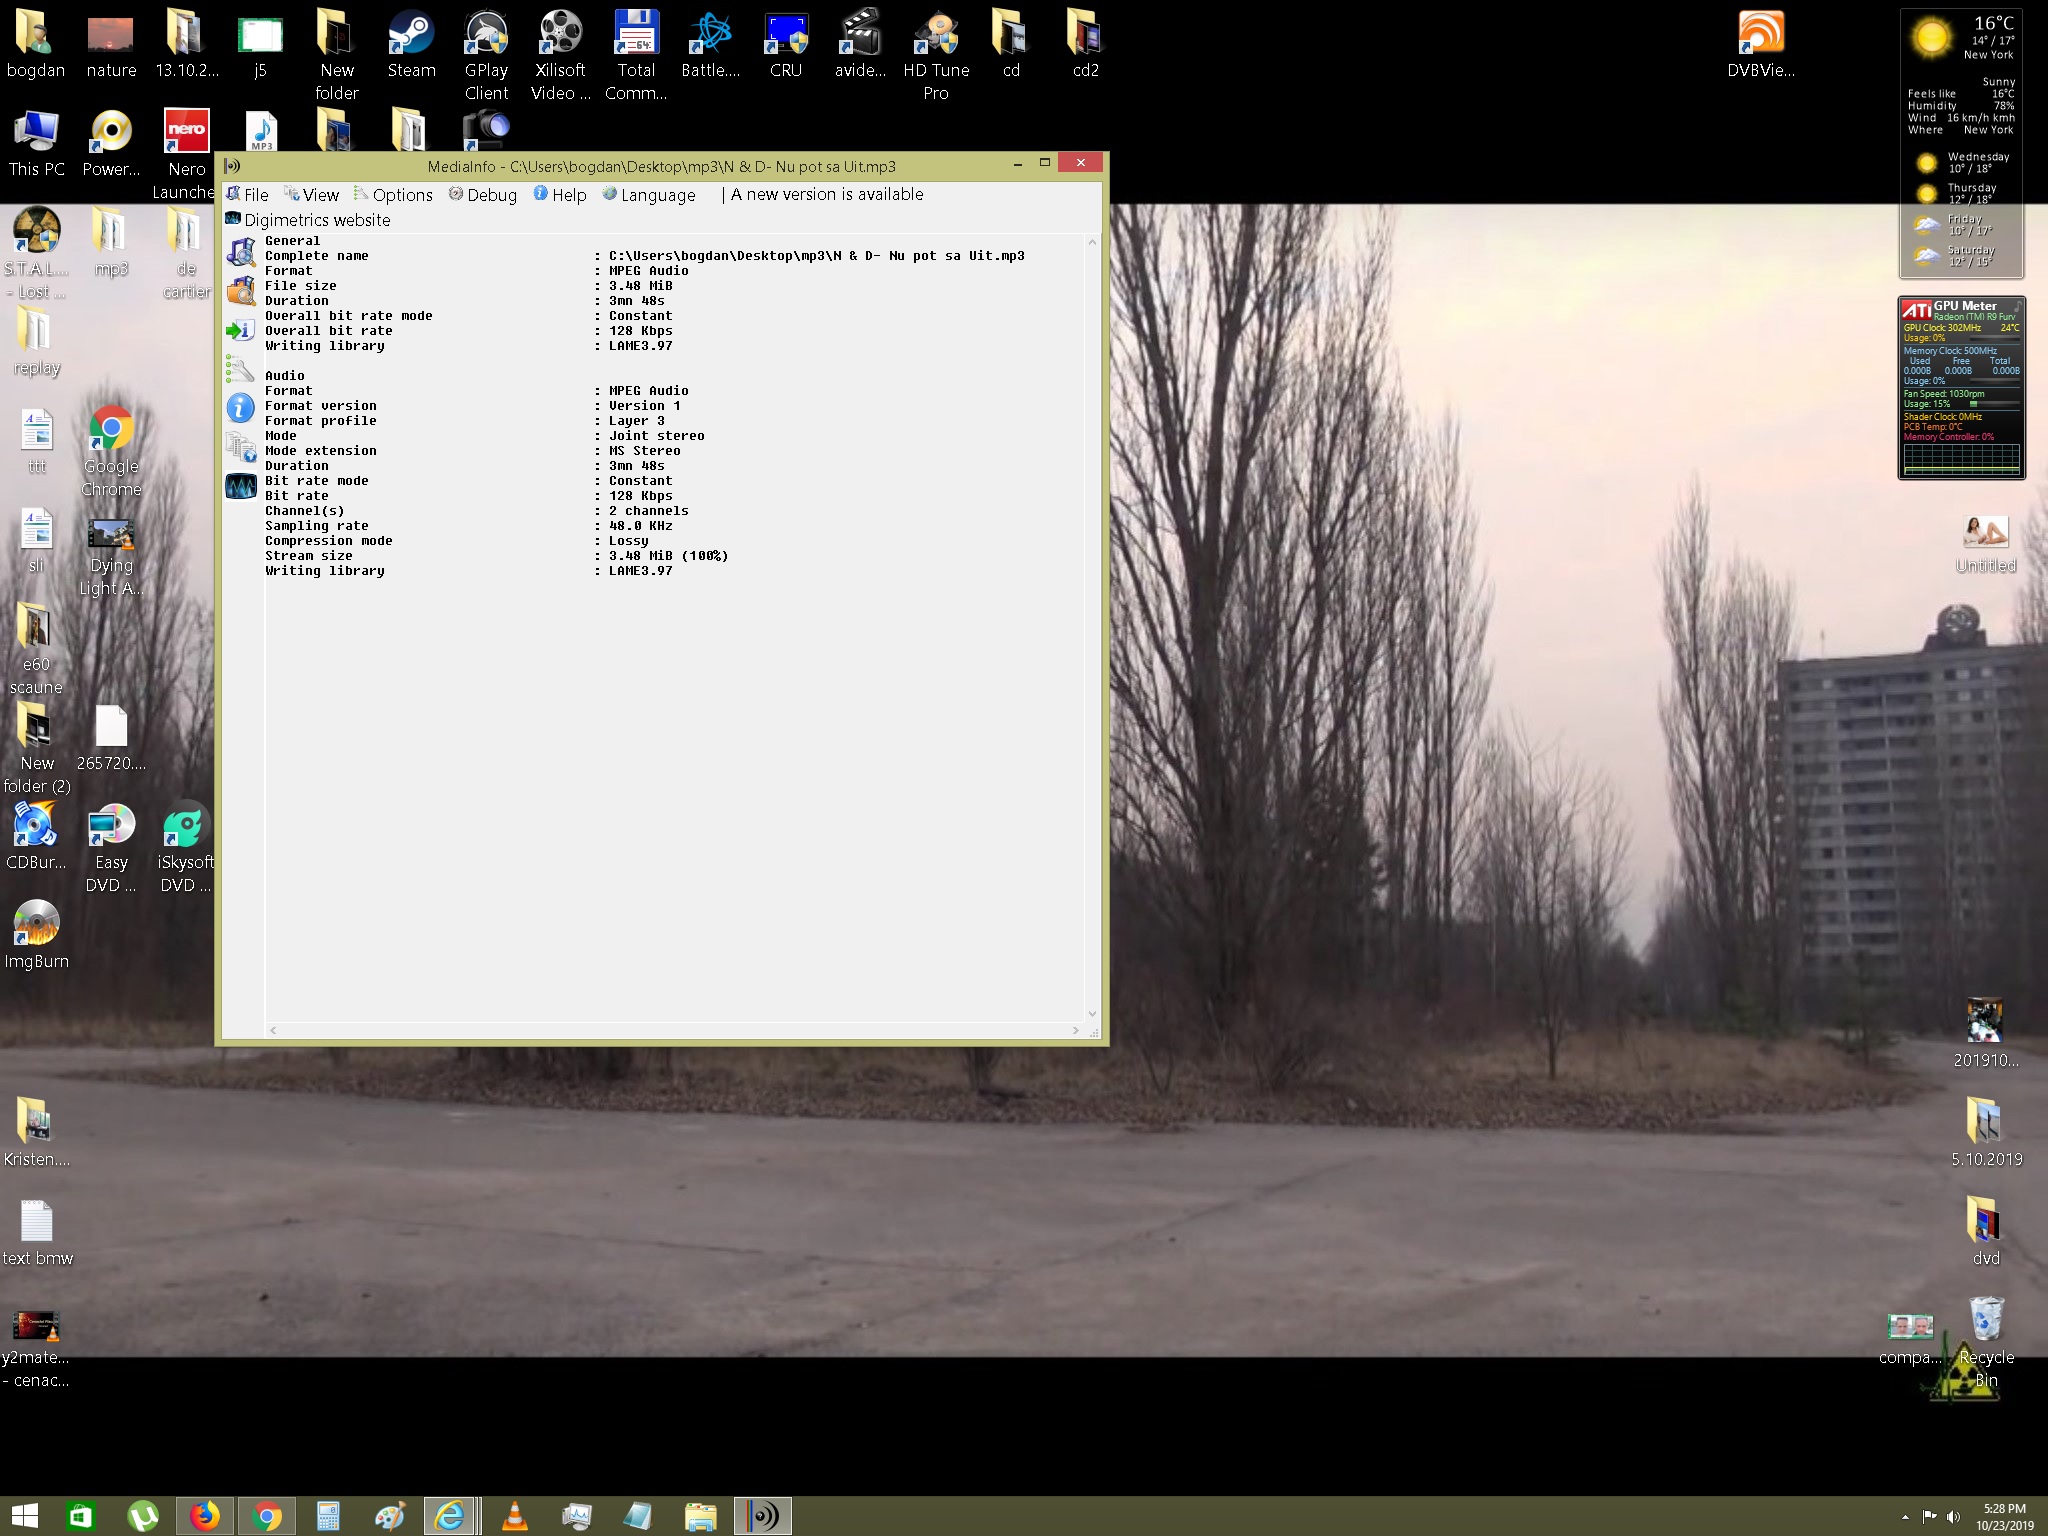Viewport: 2048px width, 1536px height.
Task: Show hidden system tray icons
Action: point(1905,1517)
